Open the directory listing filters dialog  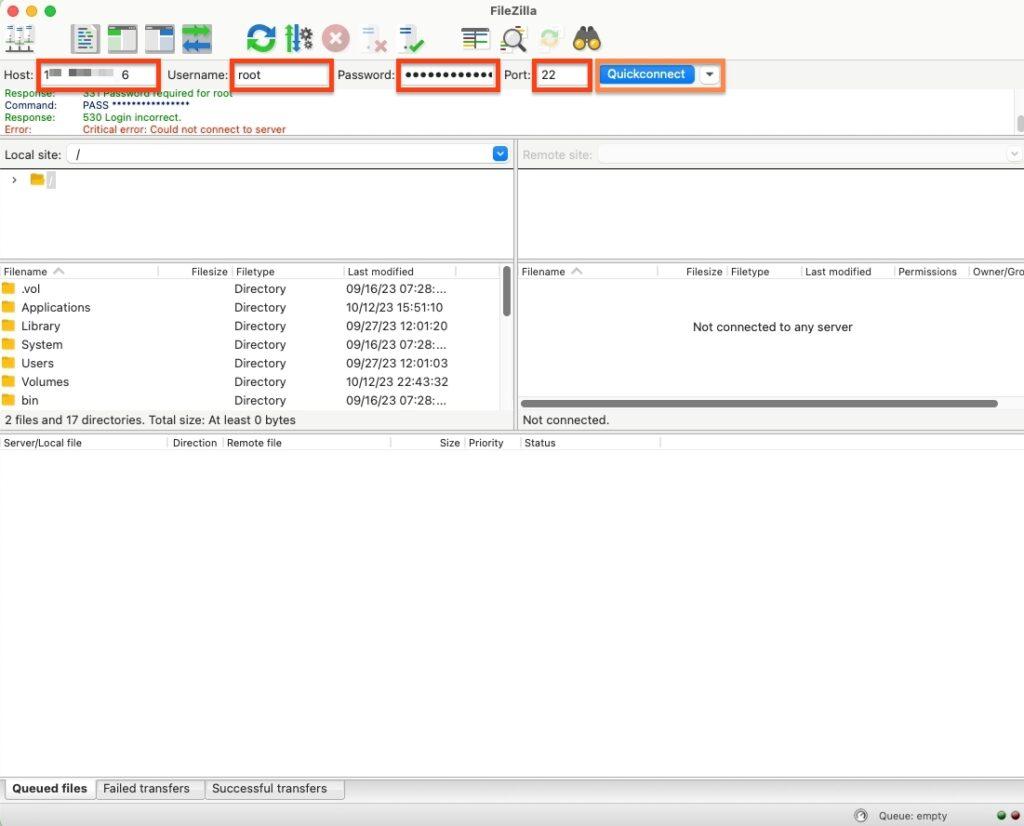pos(475,39)
